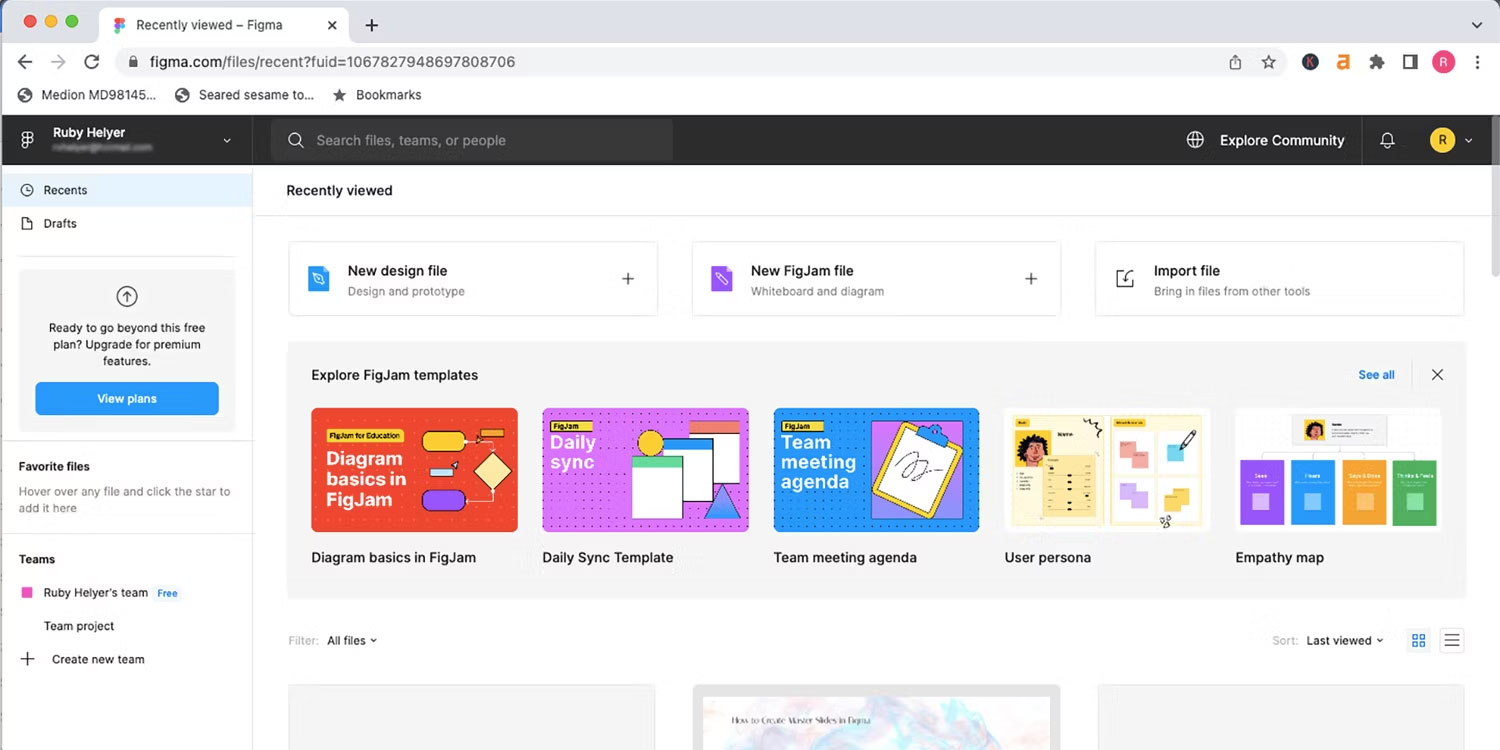
Task: Click the View plans button
Action: point(127,398)
